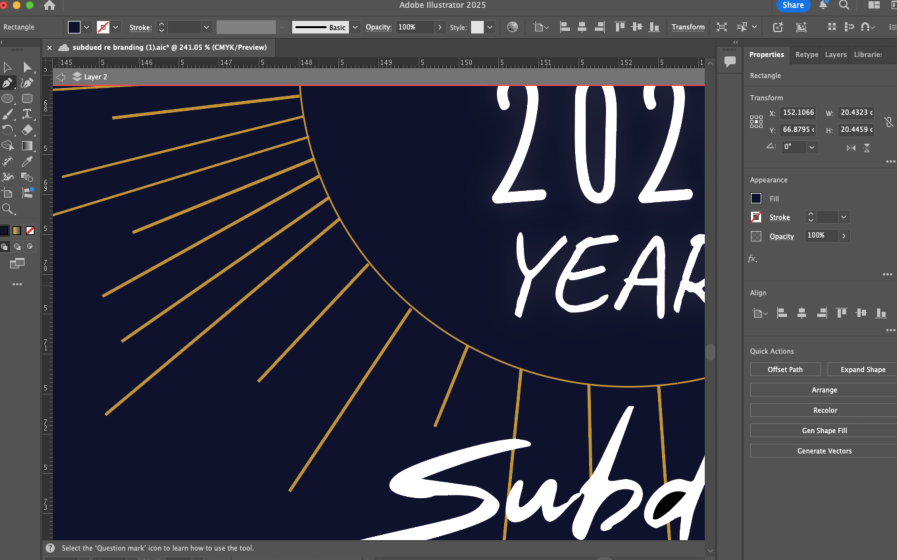Select the Paintbrush tool
Screen dimensions: 897x560
click(7, 114)
